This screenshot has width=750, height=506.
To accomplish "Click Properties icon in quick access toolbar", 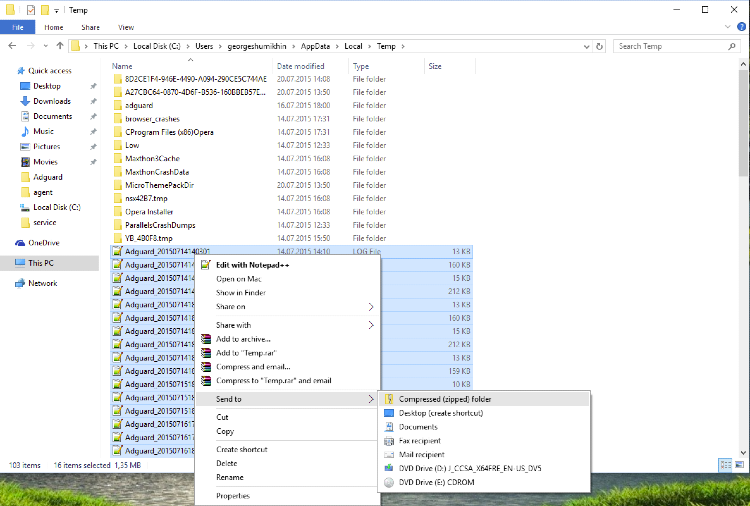I will click(31, 10).
